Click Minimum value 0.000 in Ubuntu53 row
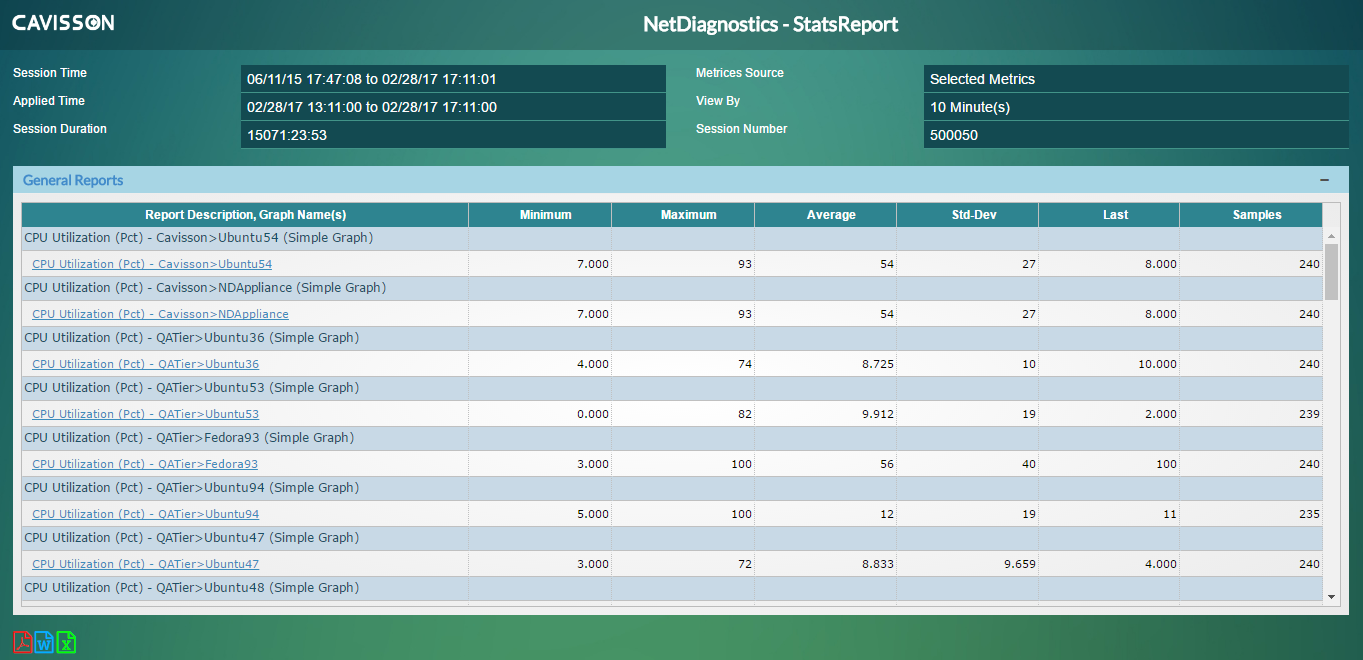The image size is (1363, 660). coord(593,414)
